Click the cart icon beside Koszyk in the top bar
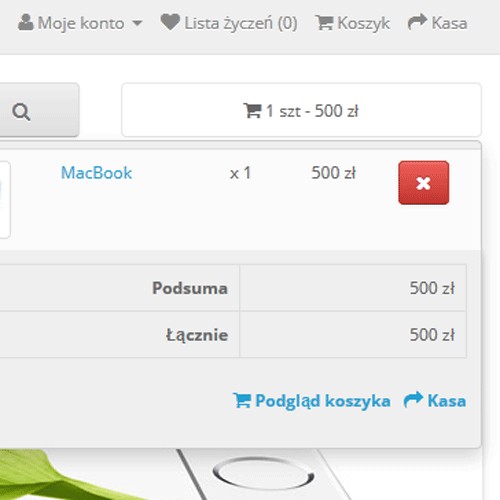500x500 pixels. [x=324, y=23]
